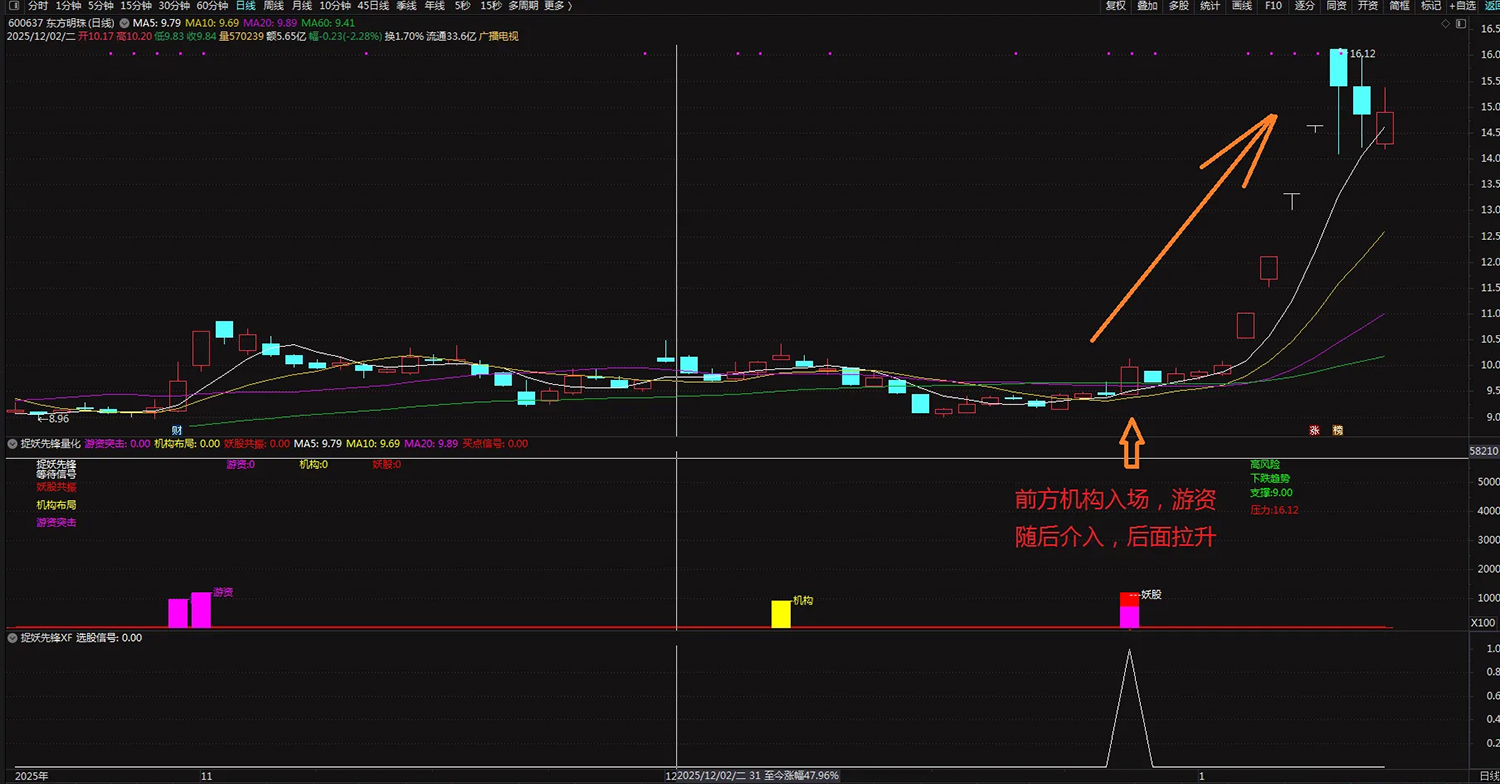
Task: Toggle 简框 simplified frame mode
Action: click(1399, 6)
